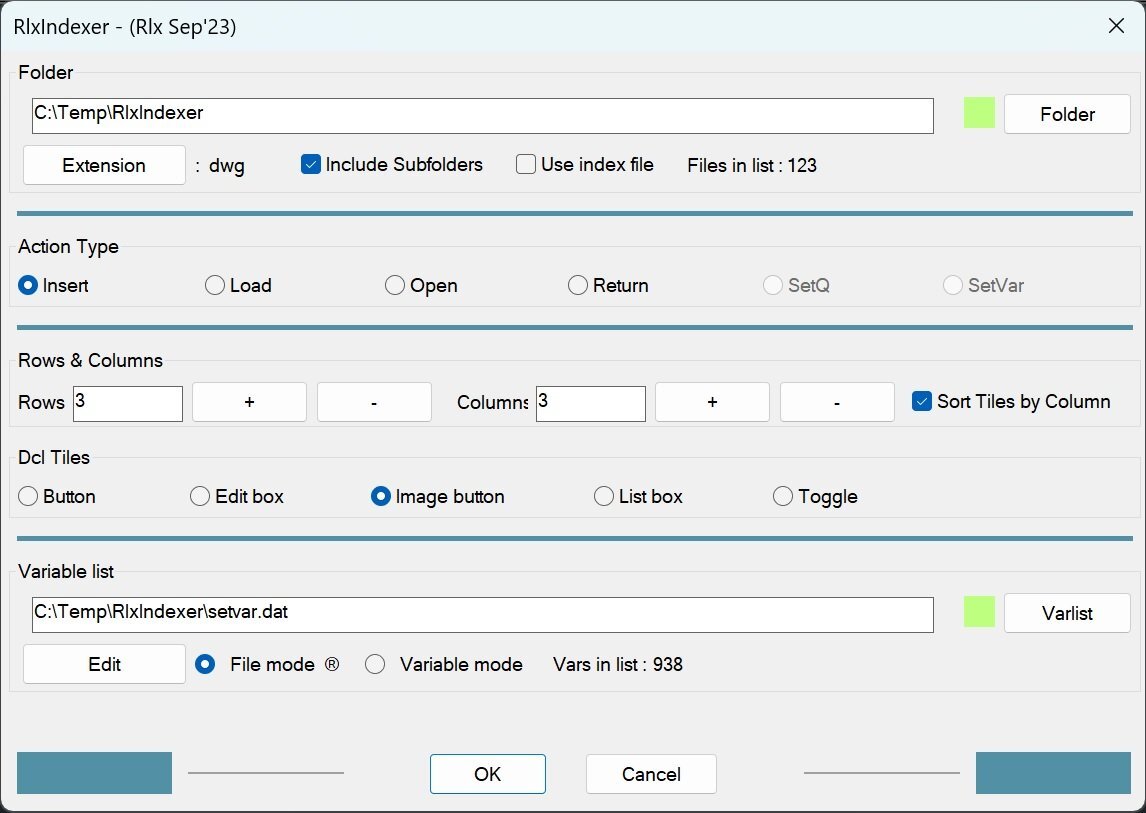Increase columns with the plus button
The width and height of the screenshot is (1146, 813).
(x=712, y=402)
